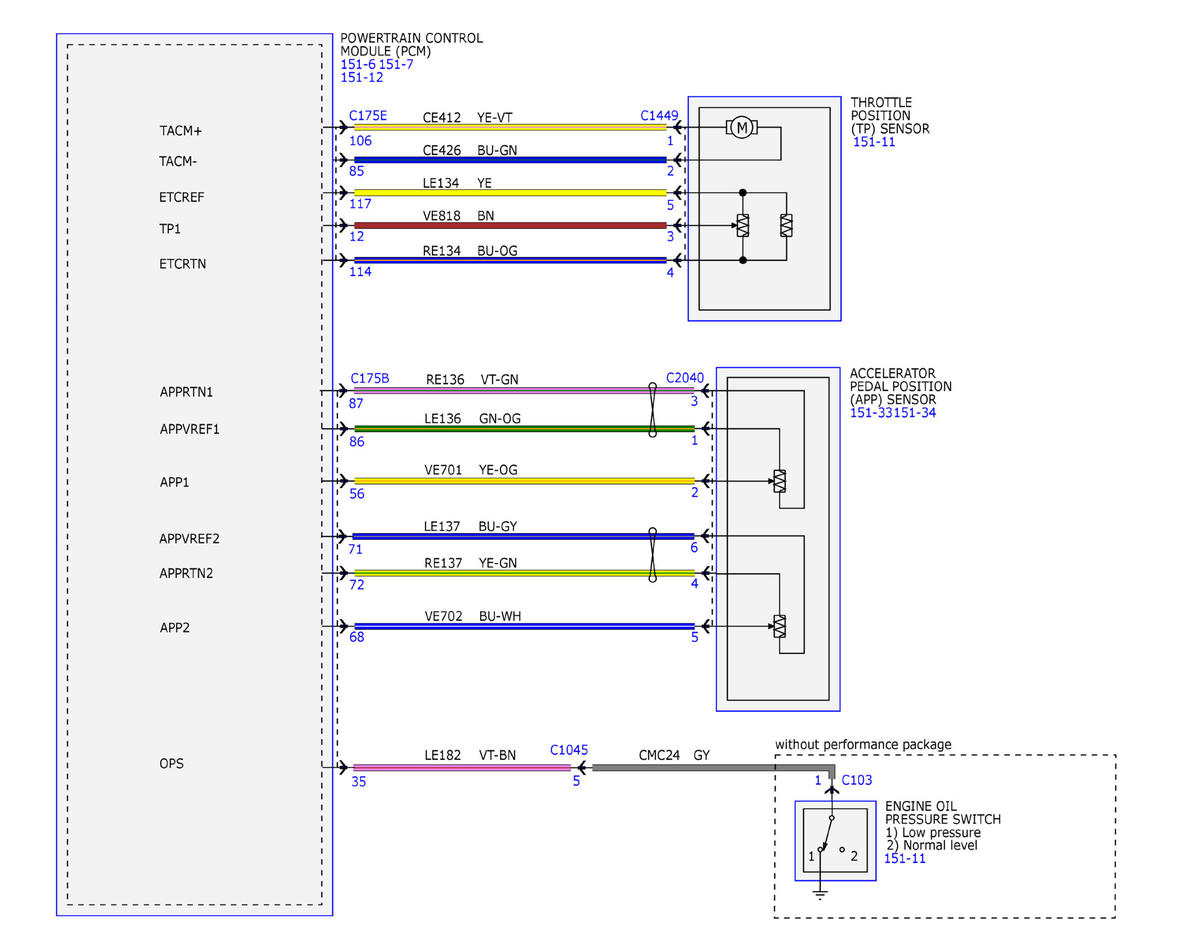Open 151-11 link under Throttle Position Sensor
The height and width of the screenshot is (927, 1200).
tap(874, 142)
